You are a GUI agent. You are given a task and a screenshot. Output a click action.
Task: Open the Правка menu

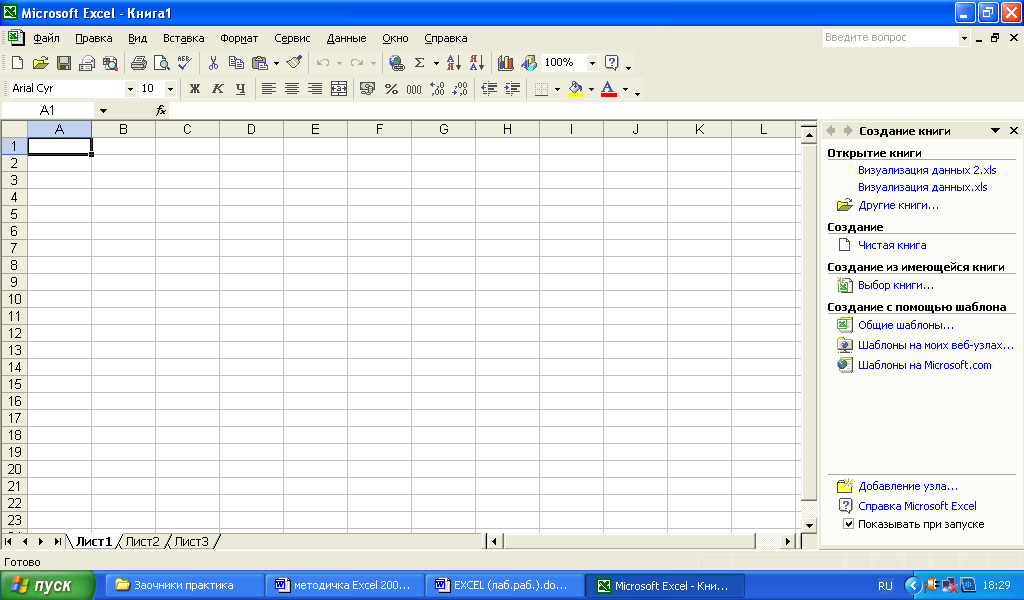(x=94, y=38)
